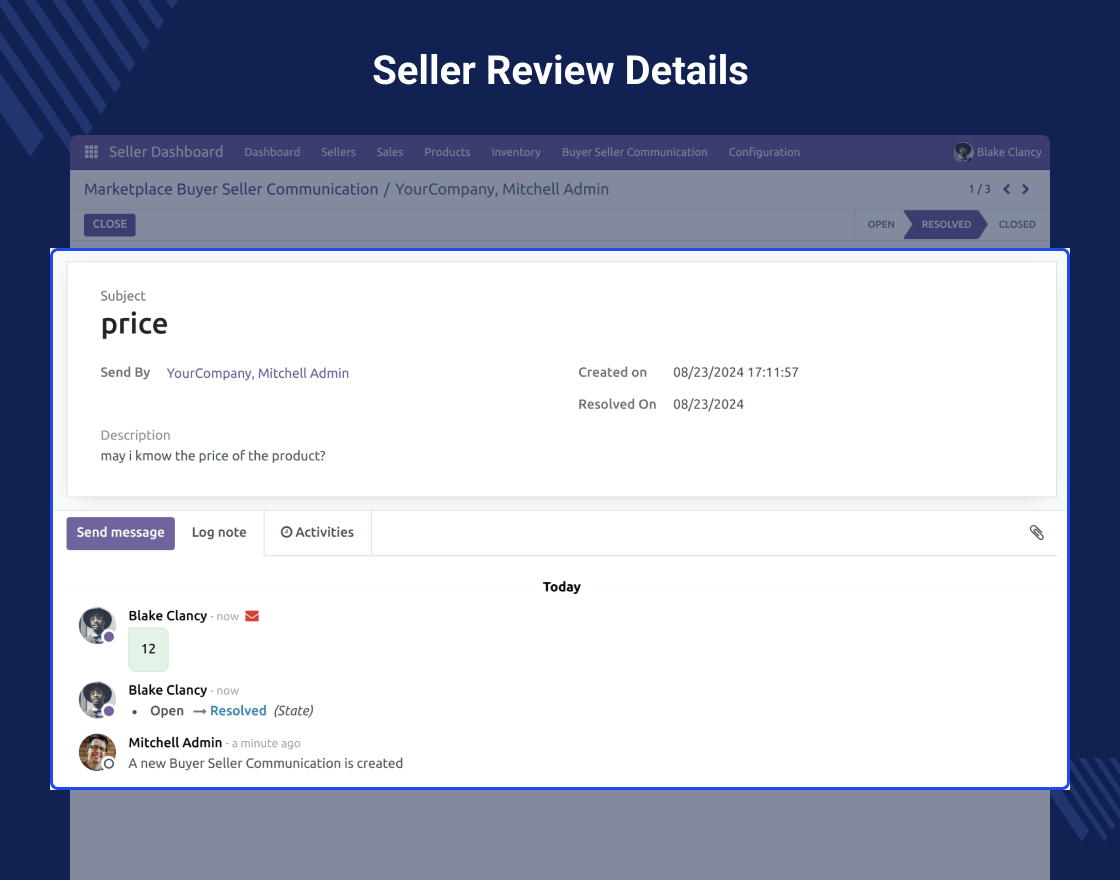Click the 'Today' date separator label
Viewport: 1120px width, 880px height.
click(561, 587)
